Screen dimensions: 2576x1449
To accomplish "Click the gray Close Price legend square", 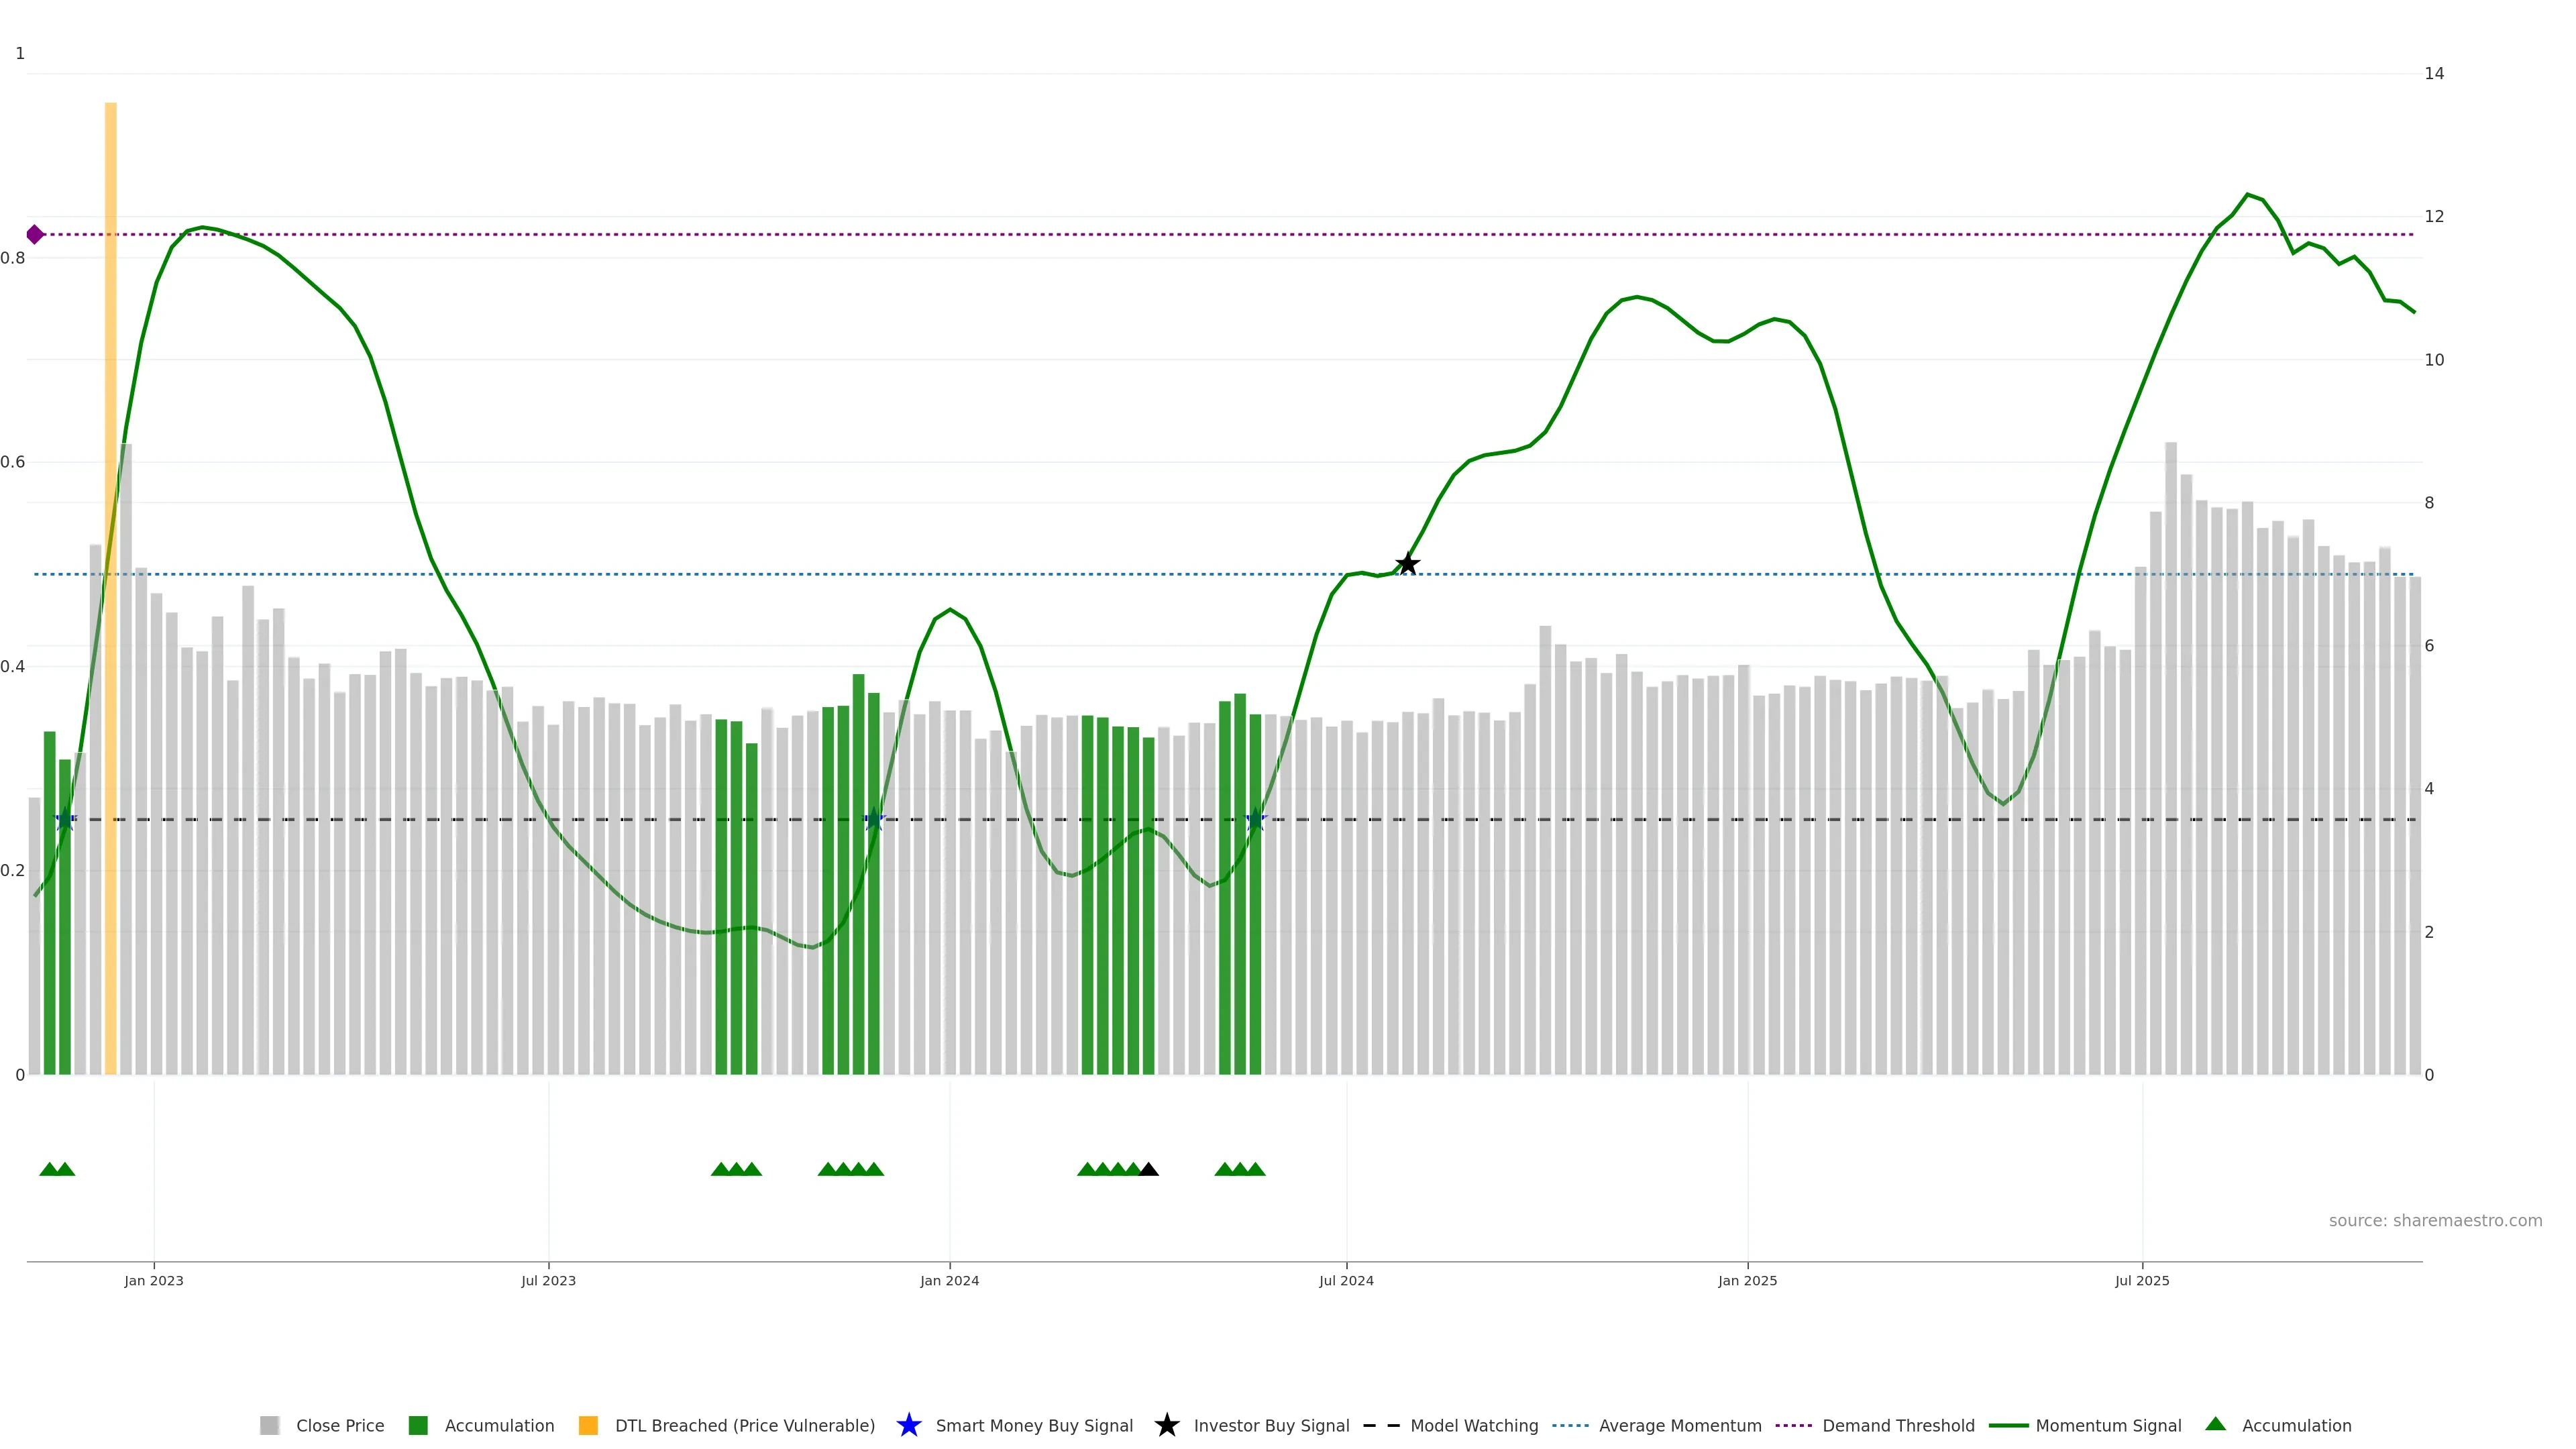I will [x=269, y=1425].
